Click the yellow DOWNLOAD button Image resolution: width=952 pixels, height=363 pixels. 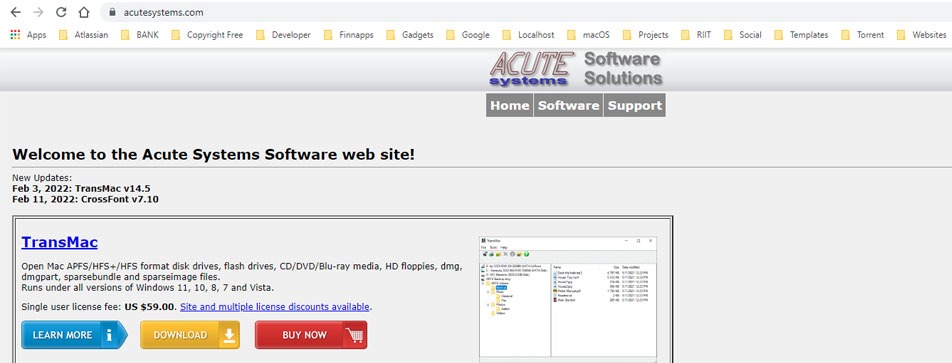(189, 334)
